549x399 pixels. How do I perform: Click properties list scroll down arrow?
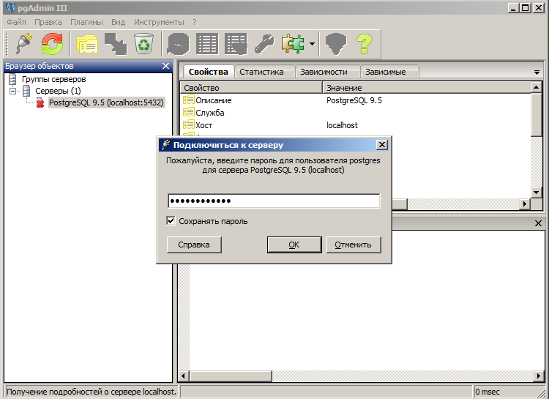click(x=536, y=192)
